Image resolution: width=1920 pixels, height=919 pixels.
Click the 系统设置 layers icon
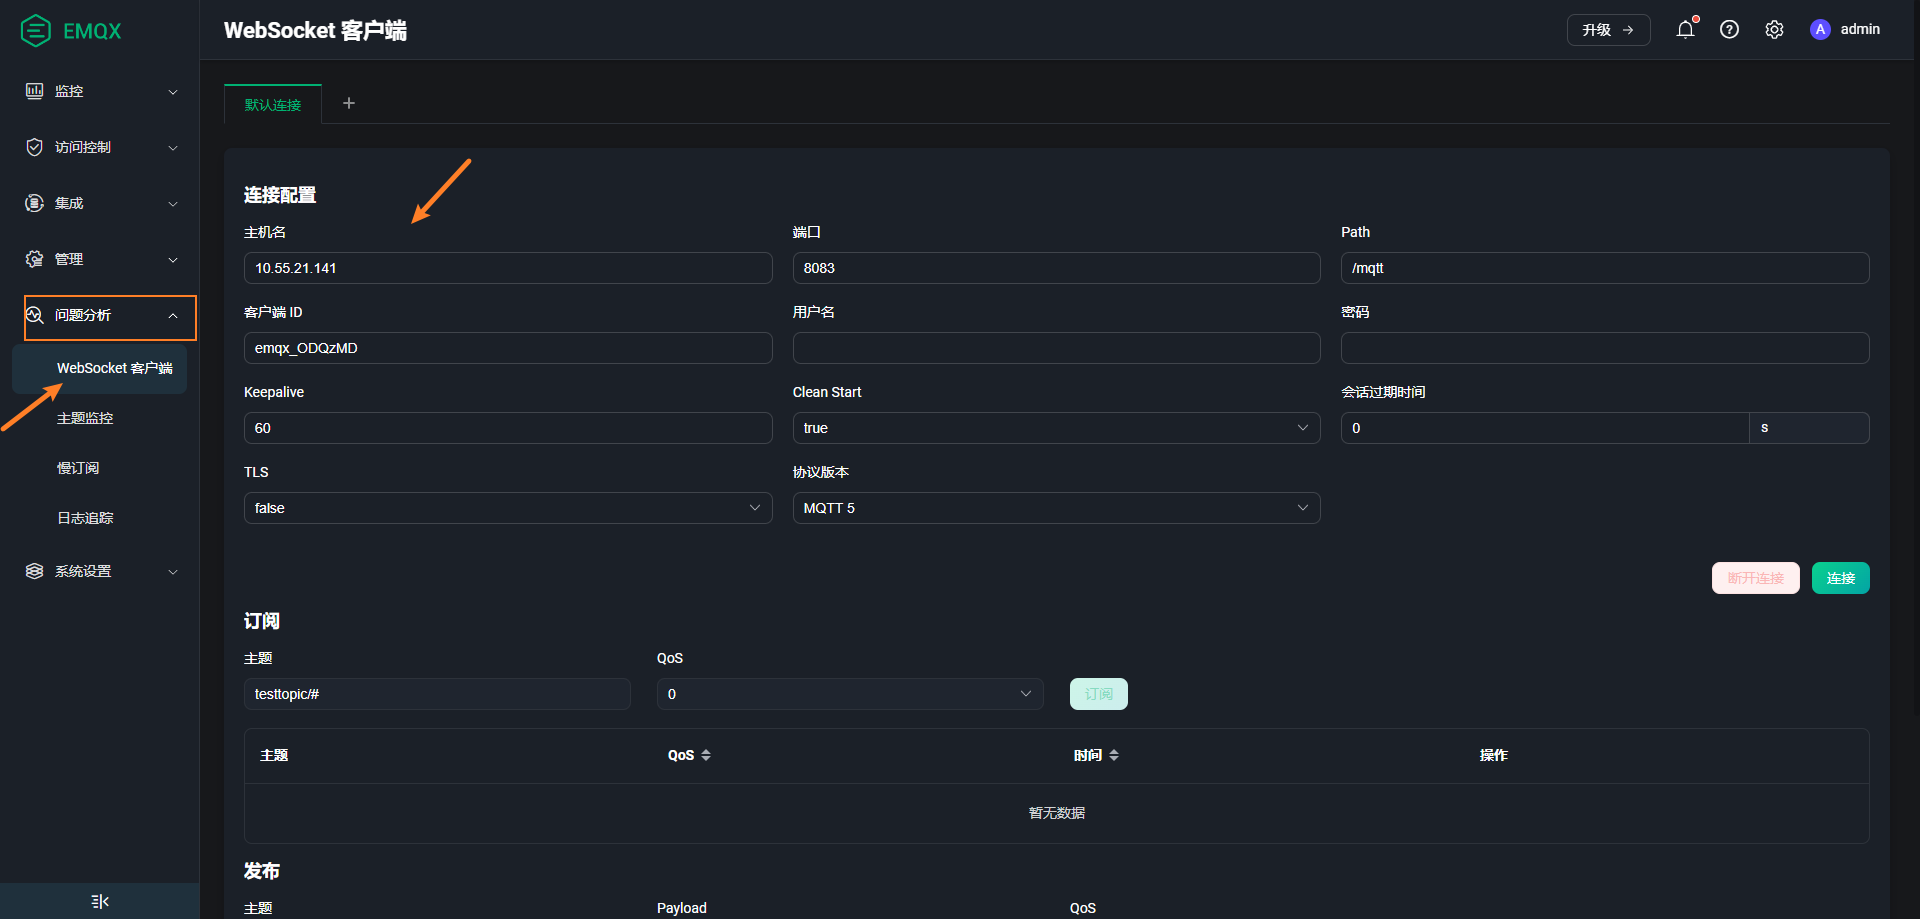[x=34, y=571]
